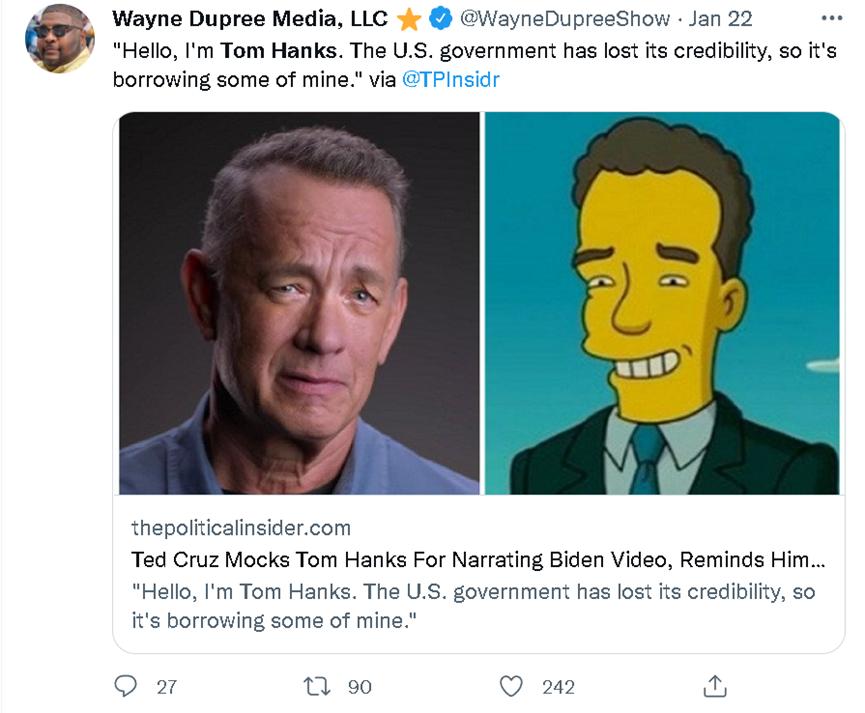The height and width of the screenshot is (713, 865).
Task: Click the gold star badge beside the name
Action: [408, 19]
